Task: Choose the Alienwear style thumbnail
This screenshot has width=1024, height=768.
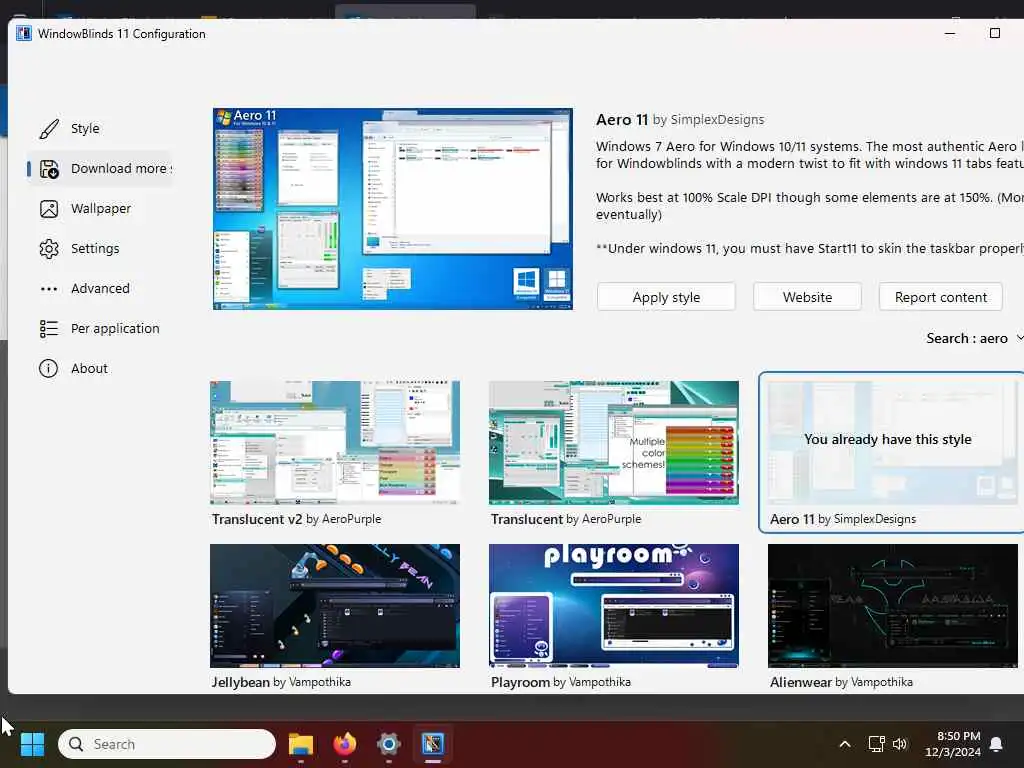Action: tap(893, 606)
